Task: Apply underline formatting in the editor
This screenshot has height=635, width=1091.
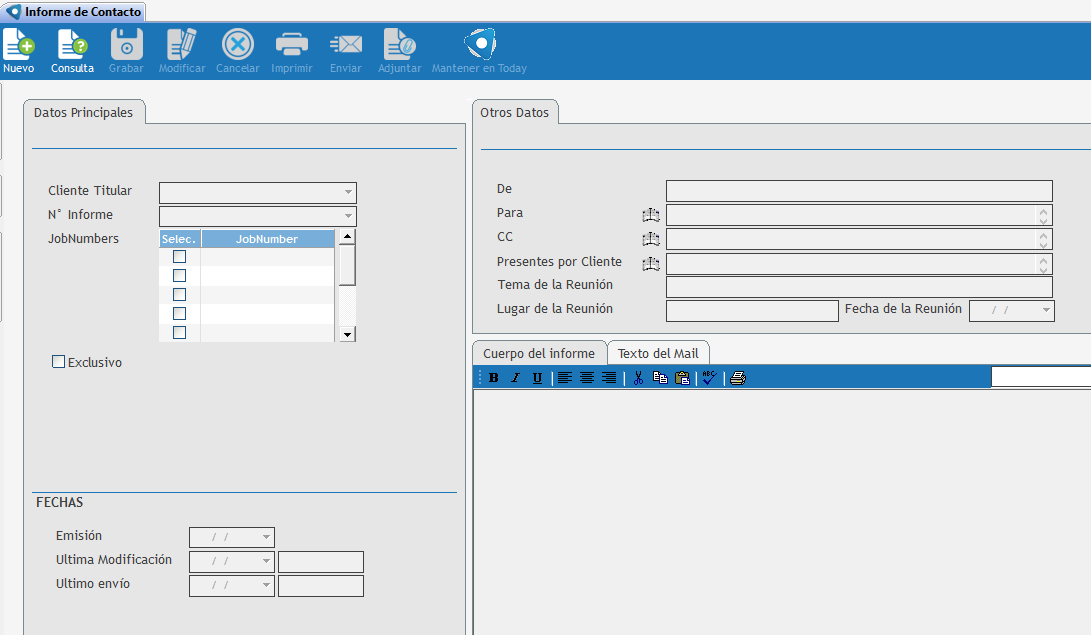Action: [x=537, y=378]
